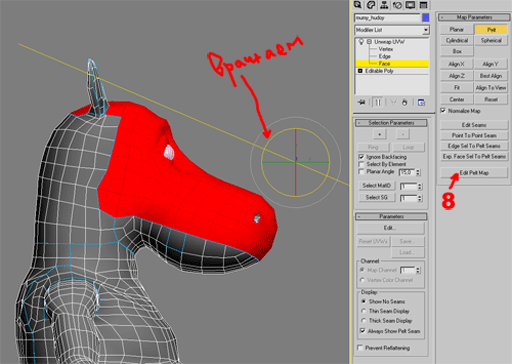Open Configure Modifier Sets icon
The height and width of the screenshot is (364, 512).
pyautogui.click(x=421, y=102)
